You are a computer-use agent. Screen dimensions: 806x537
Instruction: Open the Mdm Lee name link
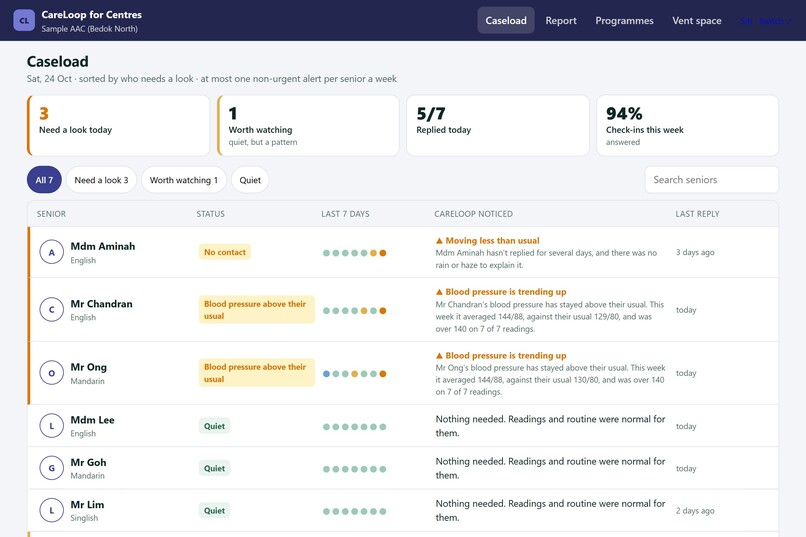(93, 420)
